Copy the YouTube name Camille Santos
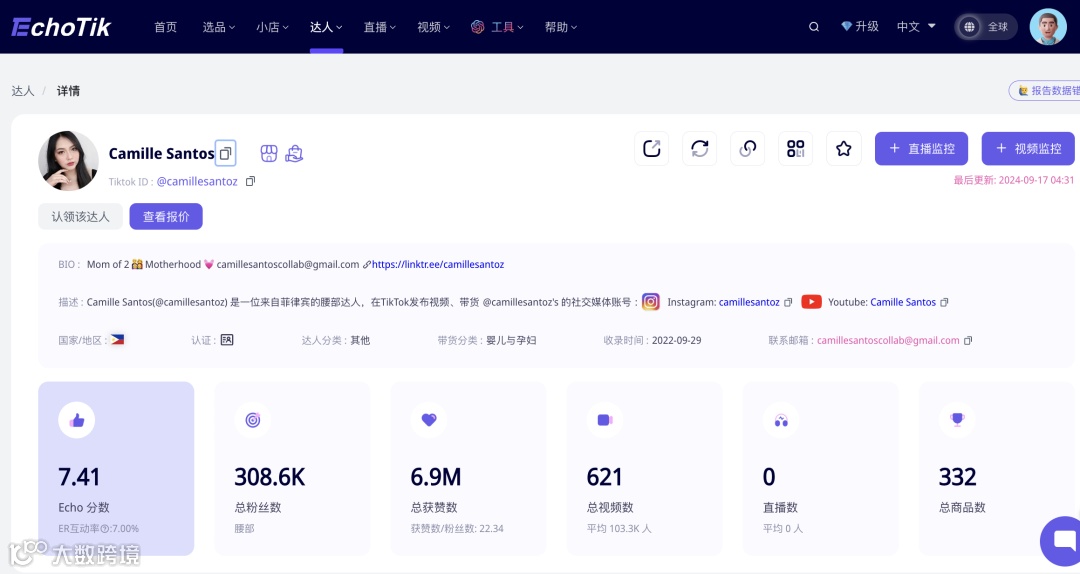 click(944, 303)
